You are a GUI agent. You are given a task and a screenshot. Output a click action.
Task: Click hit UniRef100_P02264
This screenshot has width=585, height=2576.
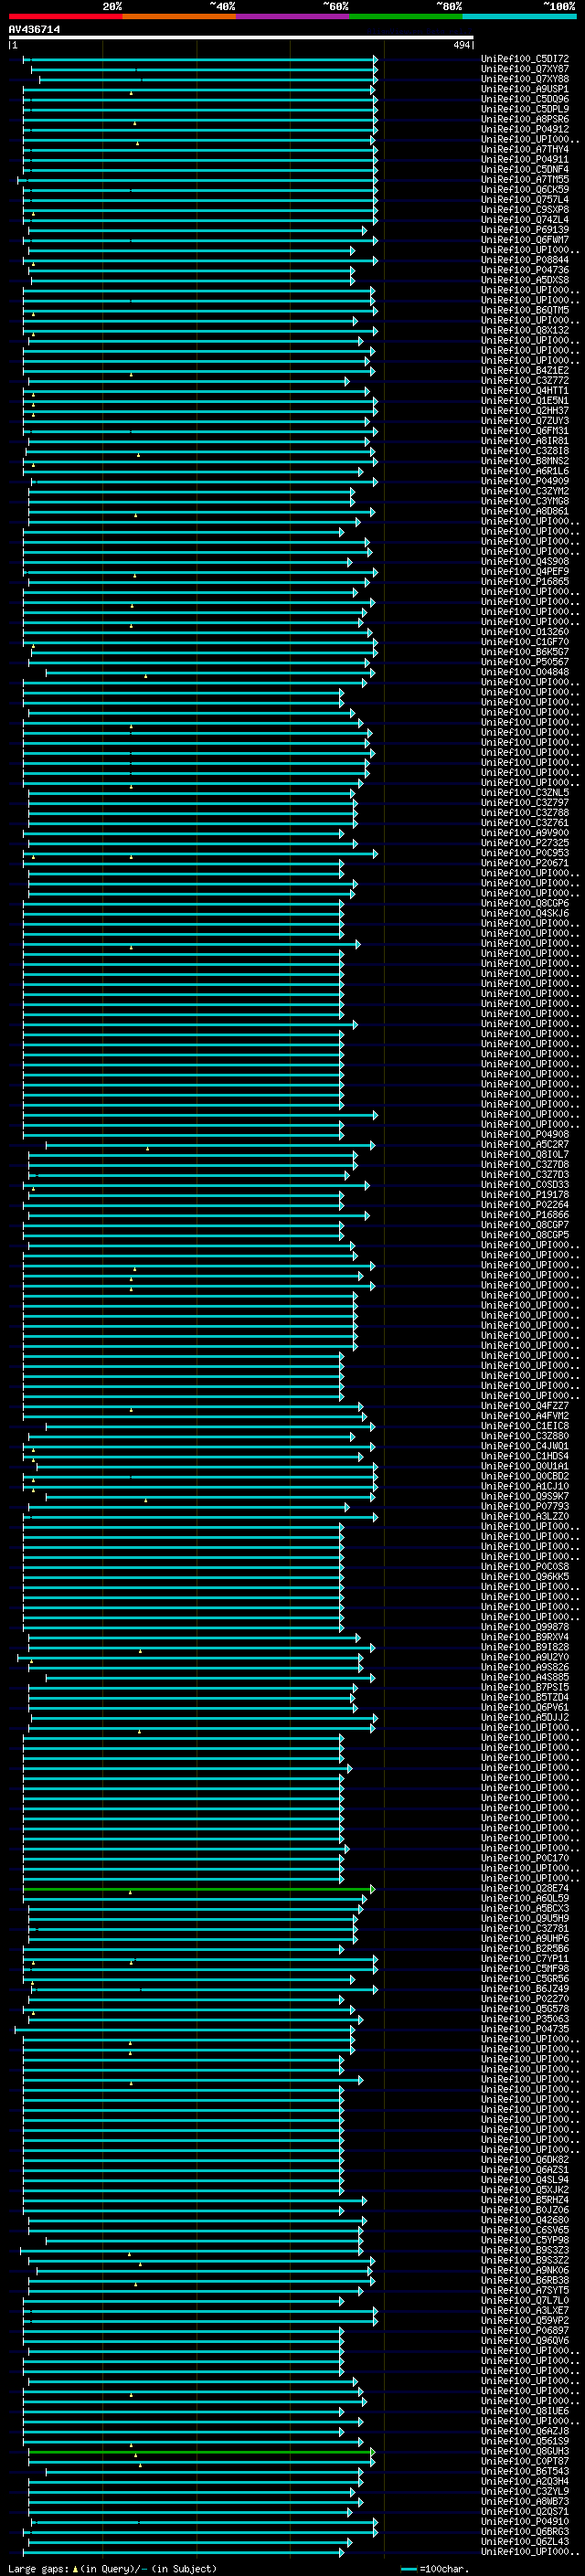pos(525,1204)
